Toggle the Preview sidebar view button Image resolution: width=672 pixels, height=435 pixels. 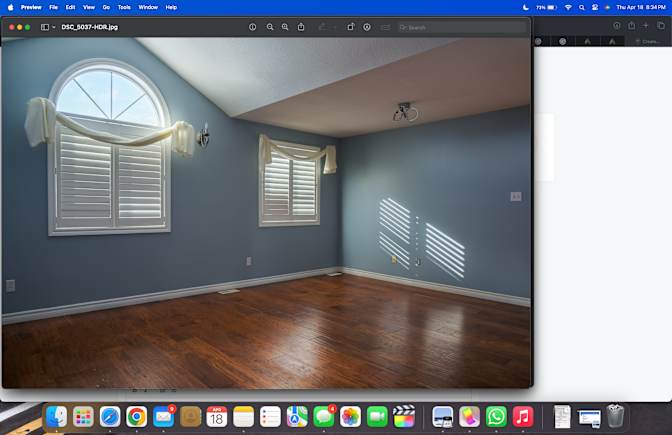[x=45, y=27]
